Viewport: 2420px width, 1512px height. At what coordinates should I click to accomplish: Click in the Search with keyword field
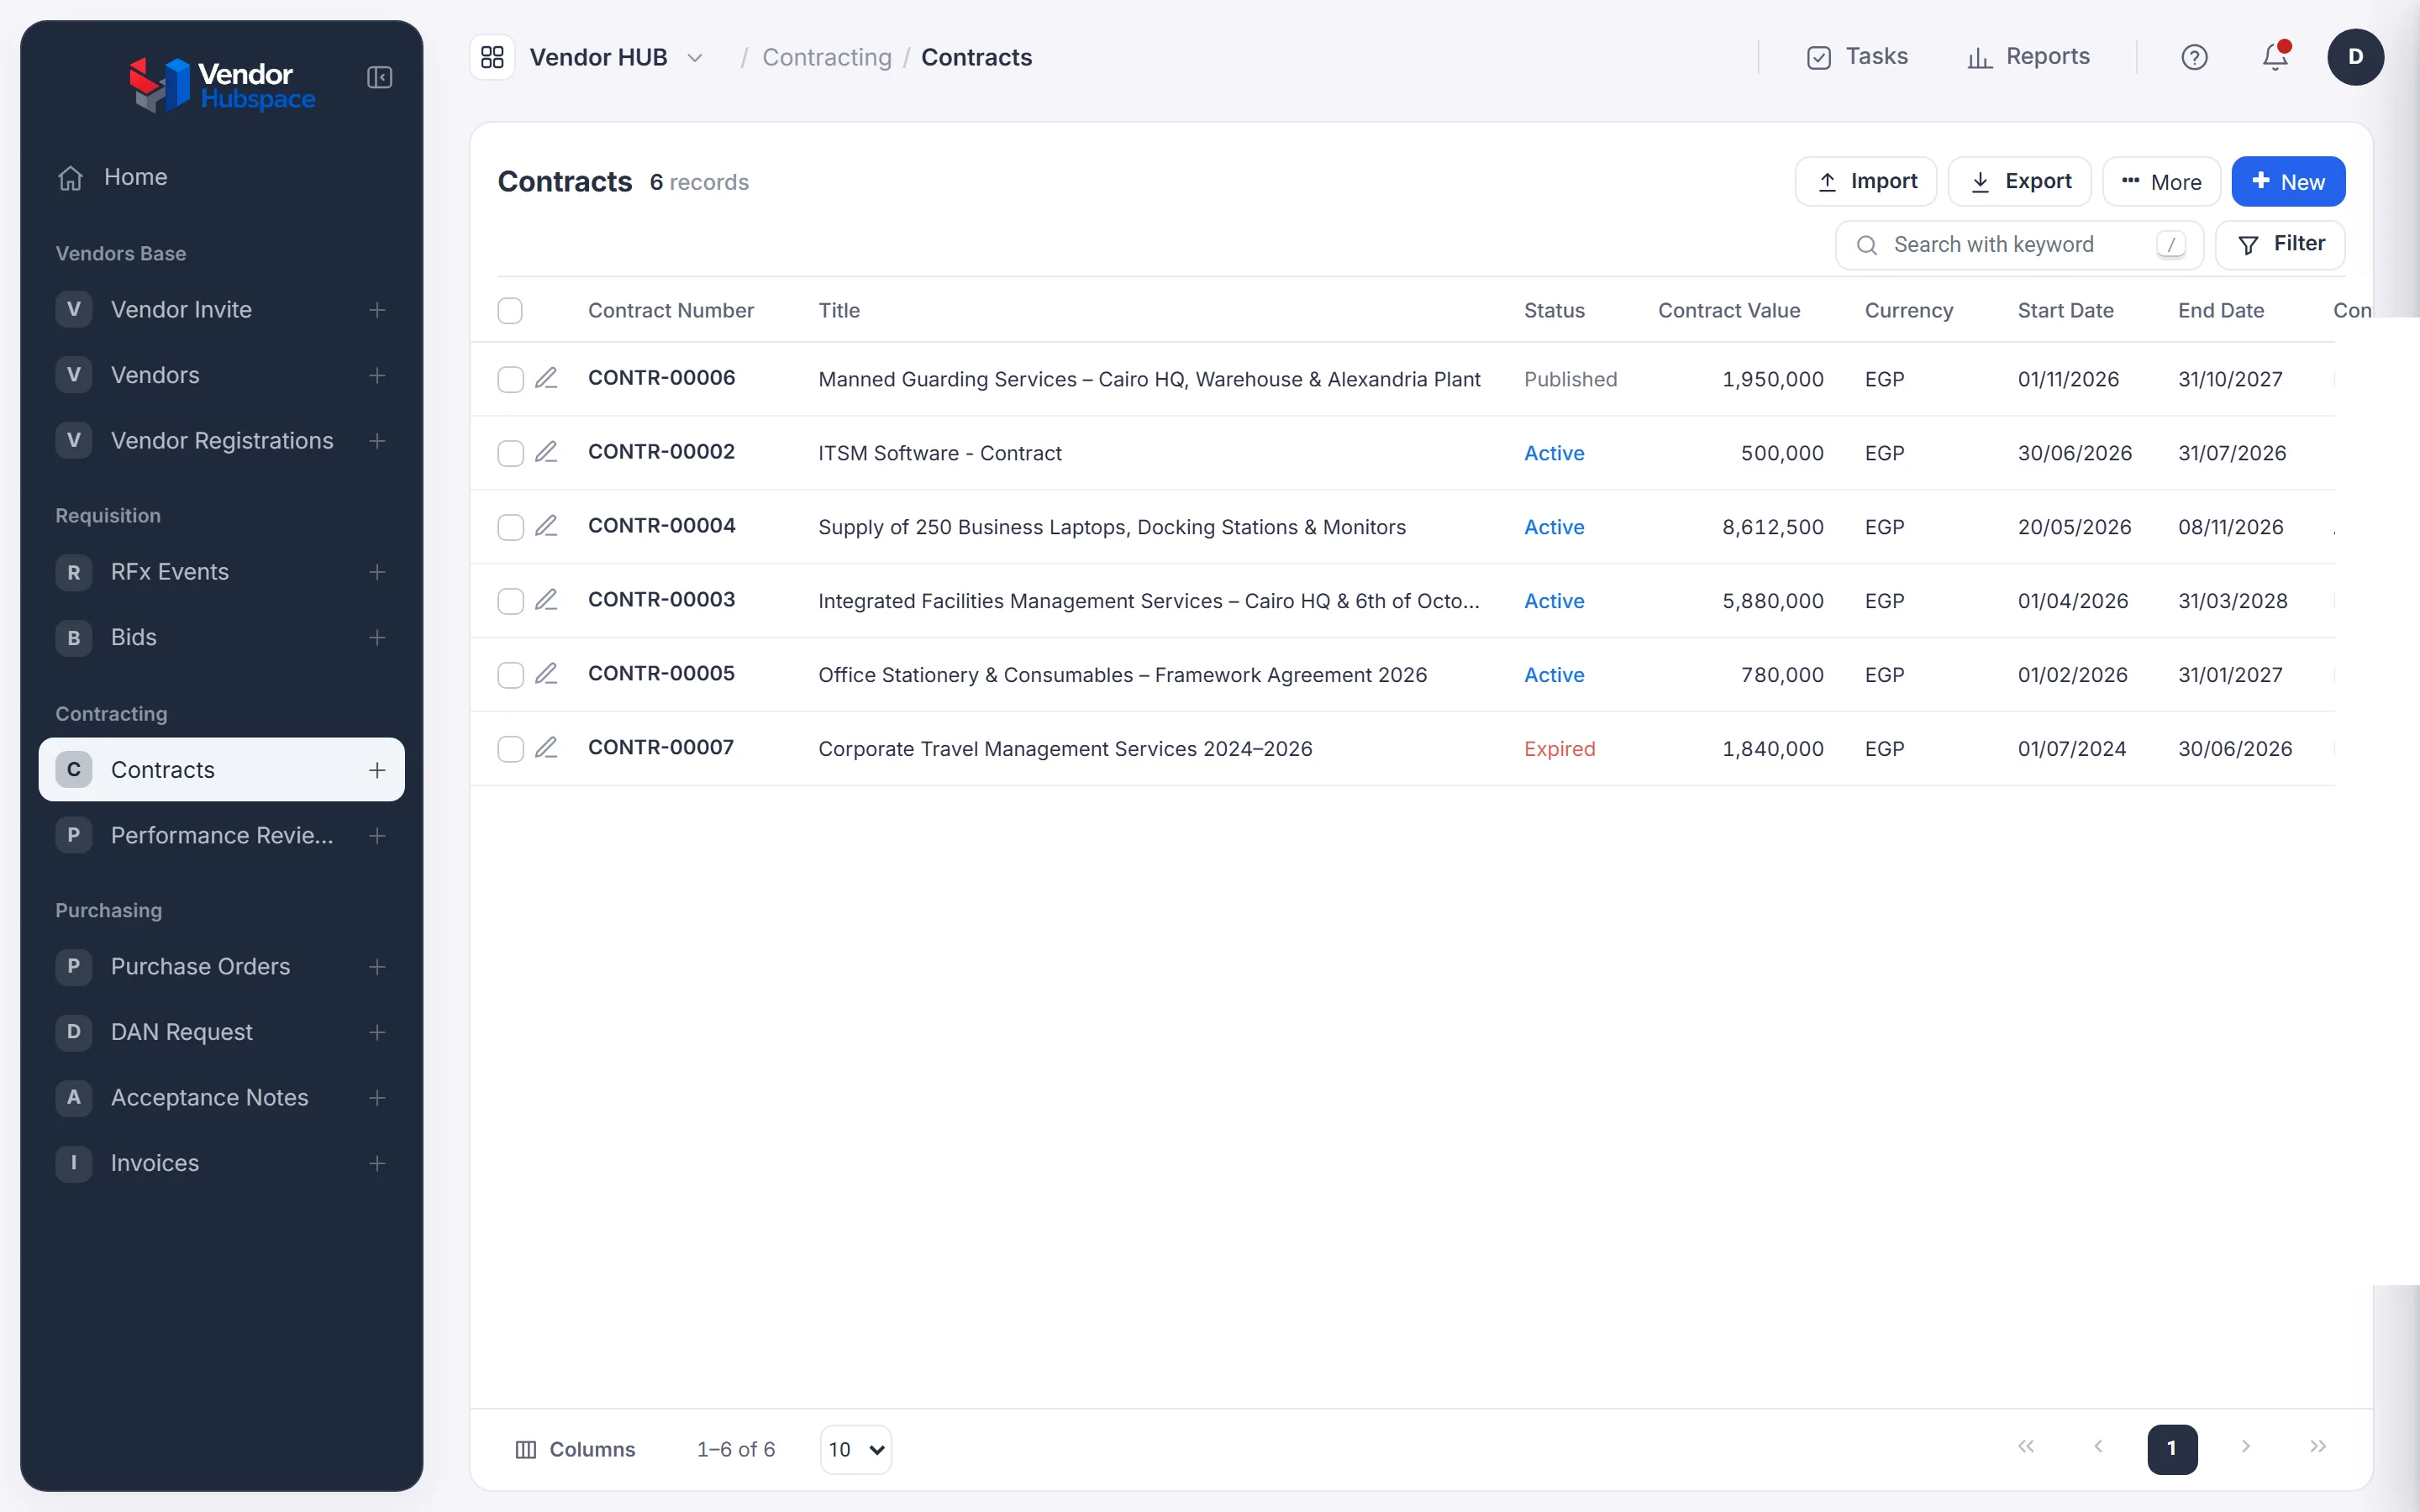coord(2019,245)
